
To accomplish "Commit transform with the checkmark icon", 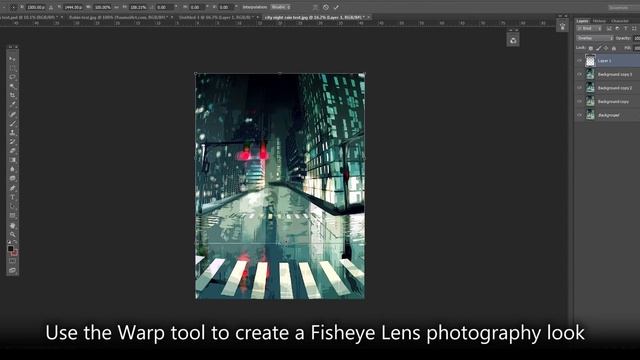I will point(336,7).
